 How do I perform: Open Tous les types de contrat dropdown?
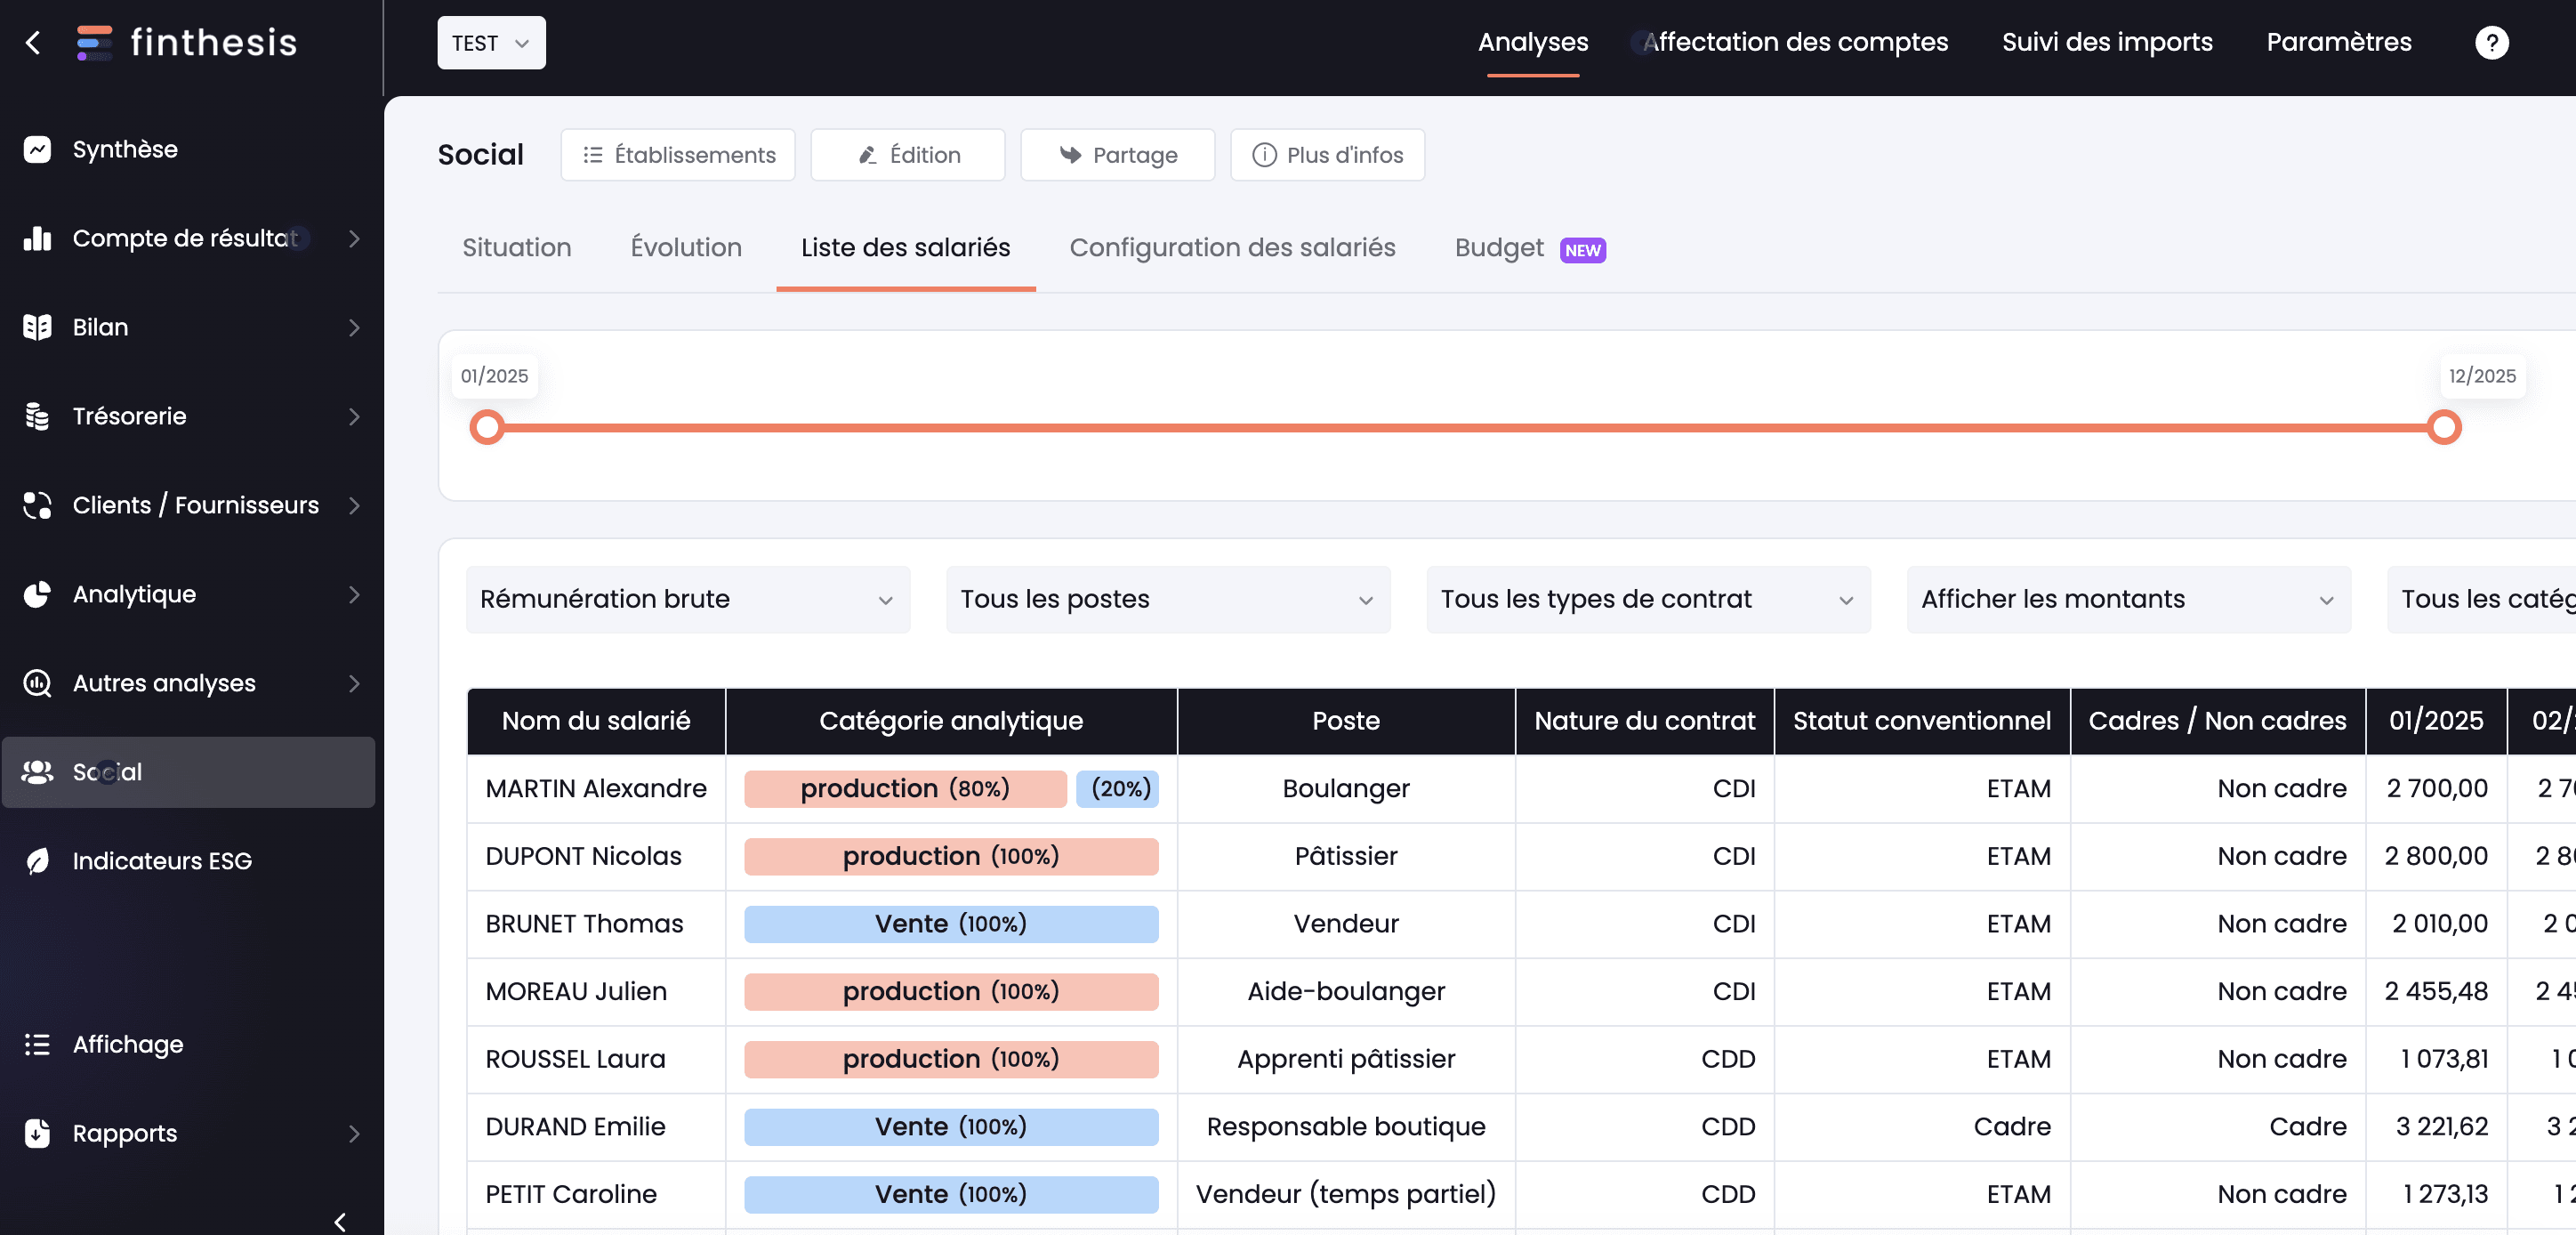(x=1647, y=599)
